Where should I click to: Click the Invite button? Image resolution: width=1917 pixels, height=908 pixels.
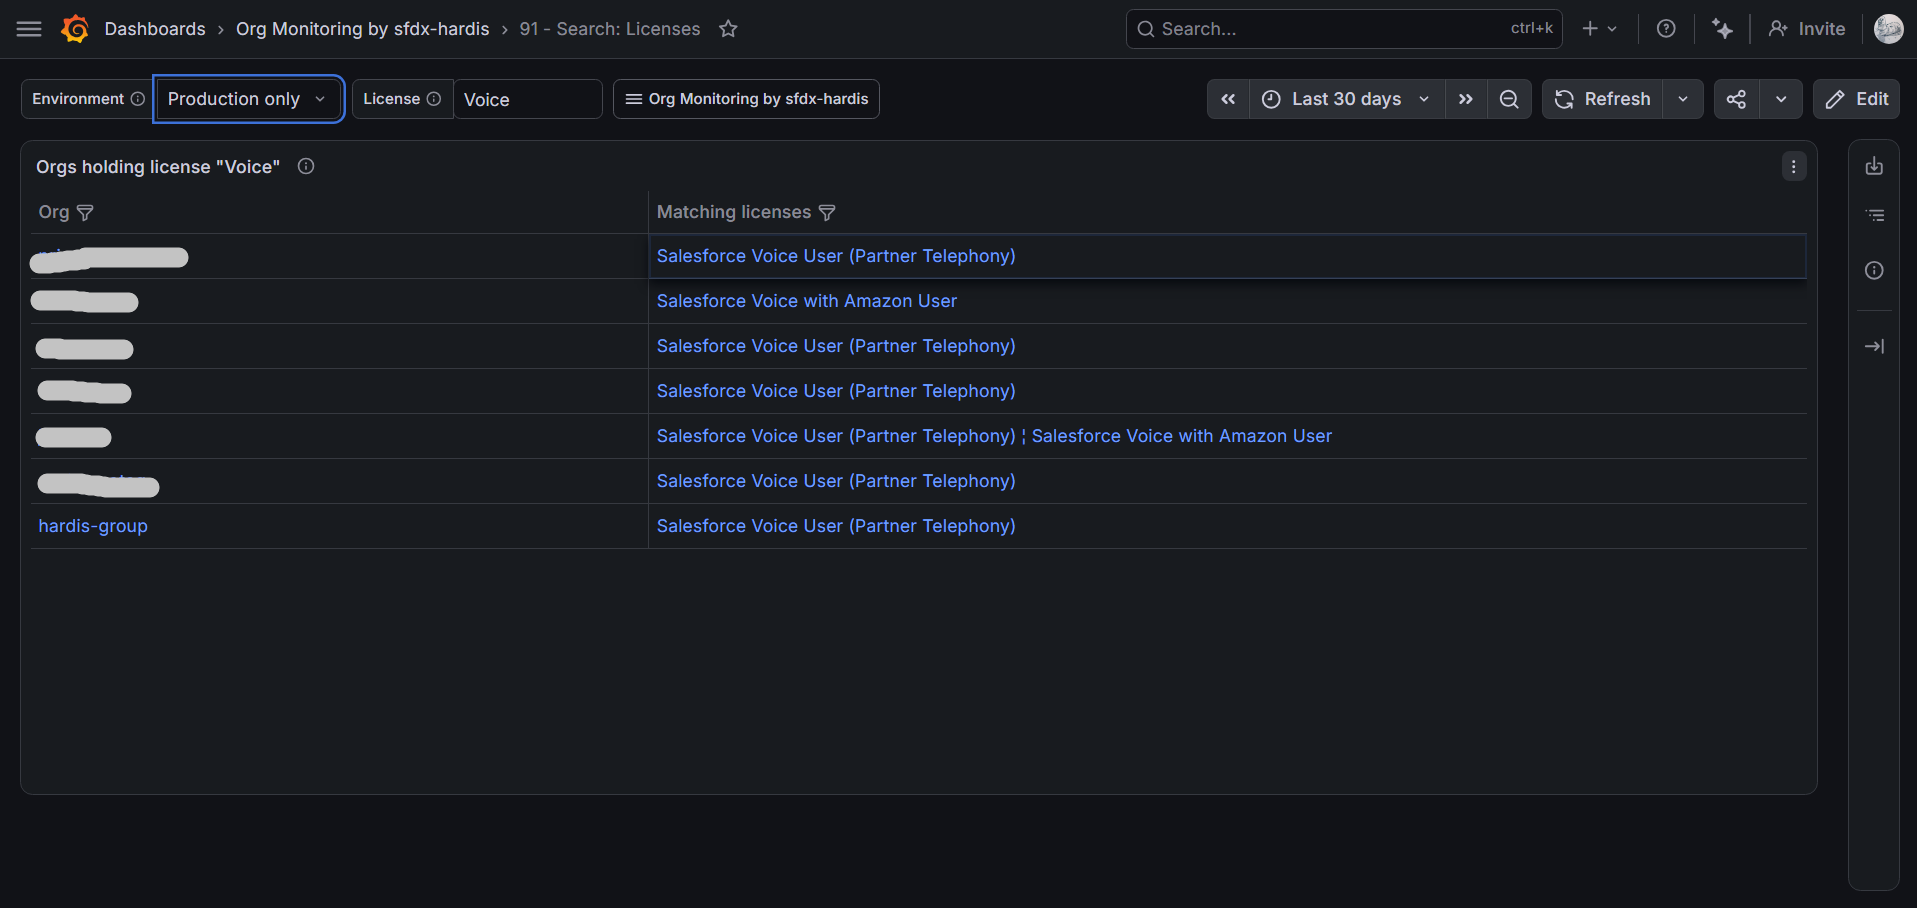coord(1807,29)
